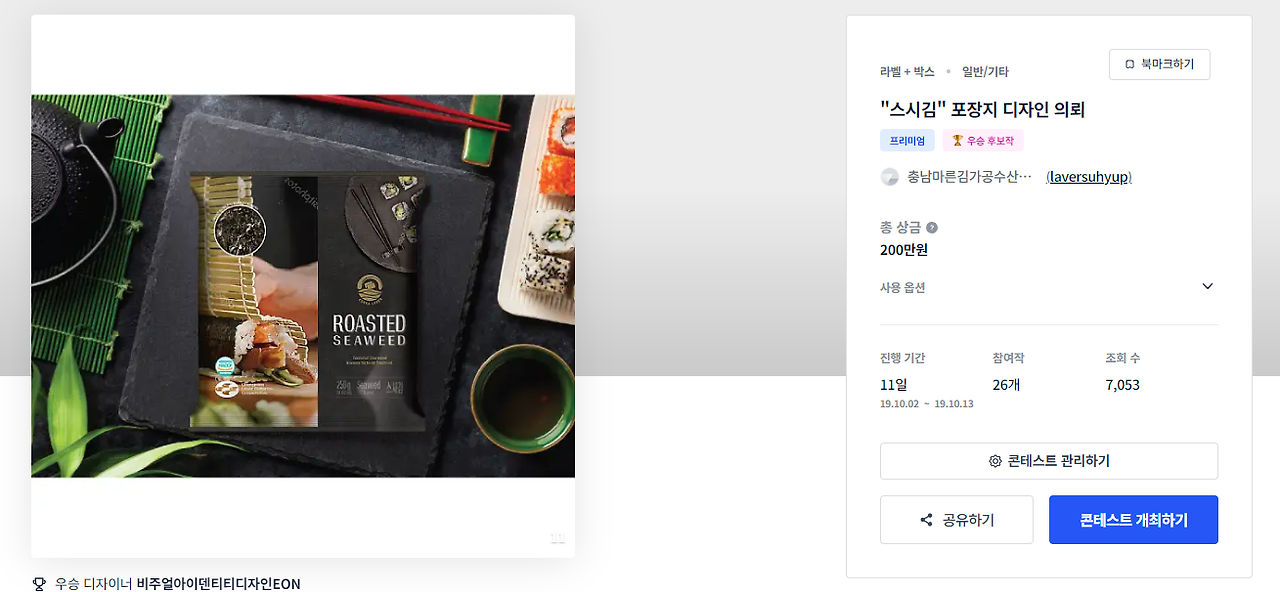
Task: Open the laversuhyup profile link
Action: [x=1089, y=177]
